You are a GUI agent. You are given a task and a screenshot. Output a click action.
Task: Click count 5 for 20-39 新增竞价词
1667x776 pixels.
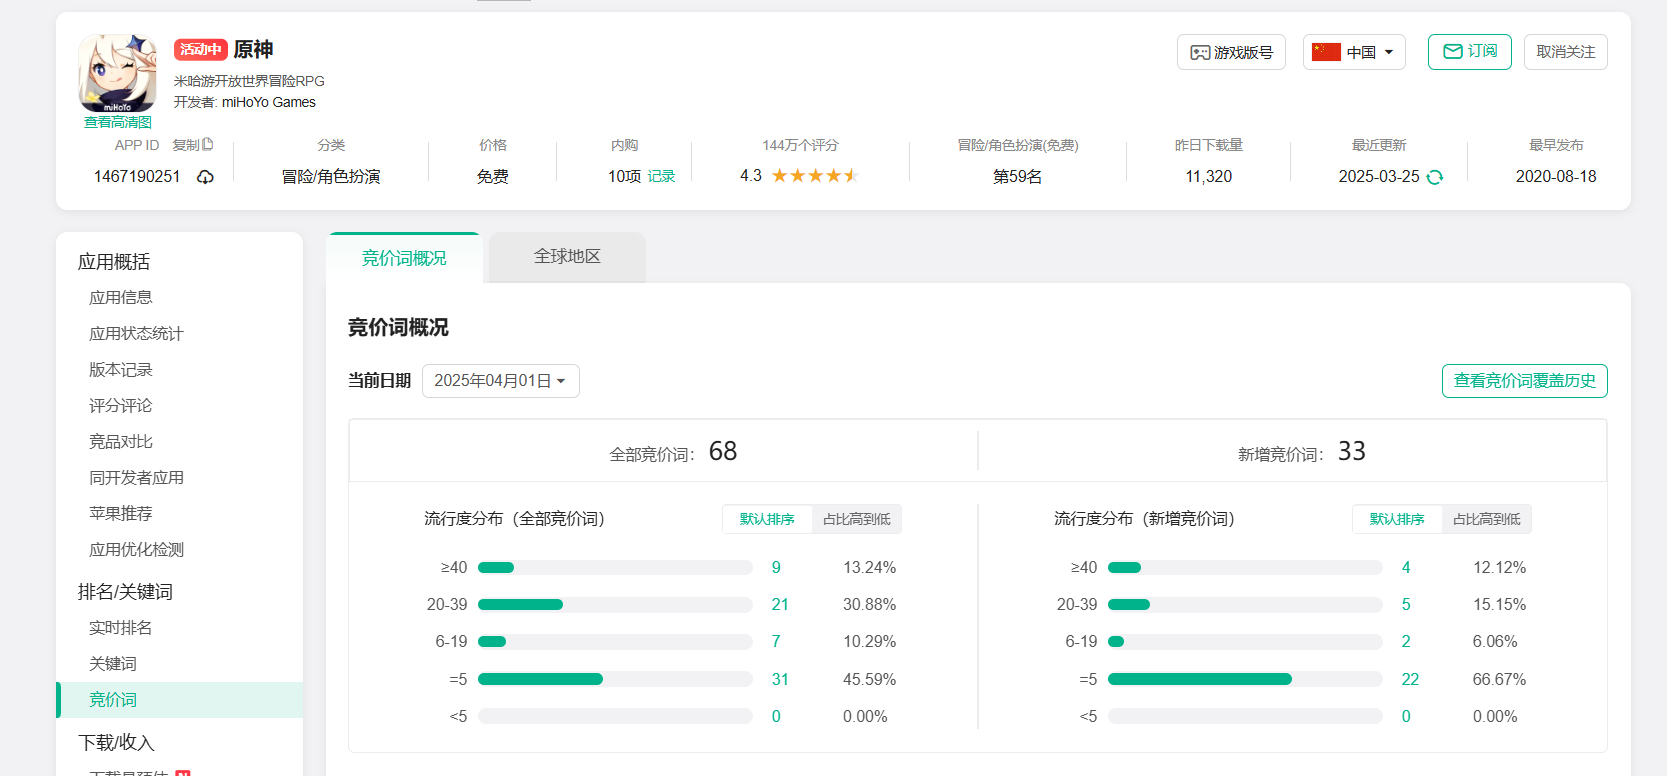click(x=1406, y=605)
